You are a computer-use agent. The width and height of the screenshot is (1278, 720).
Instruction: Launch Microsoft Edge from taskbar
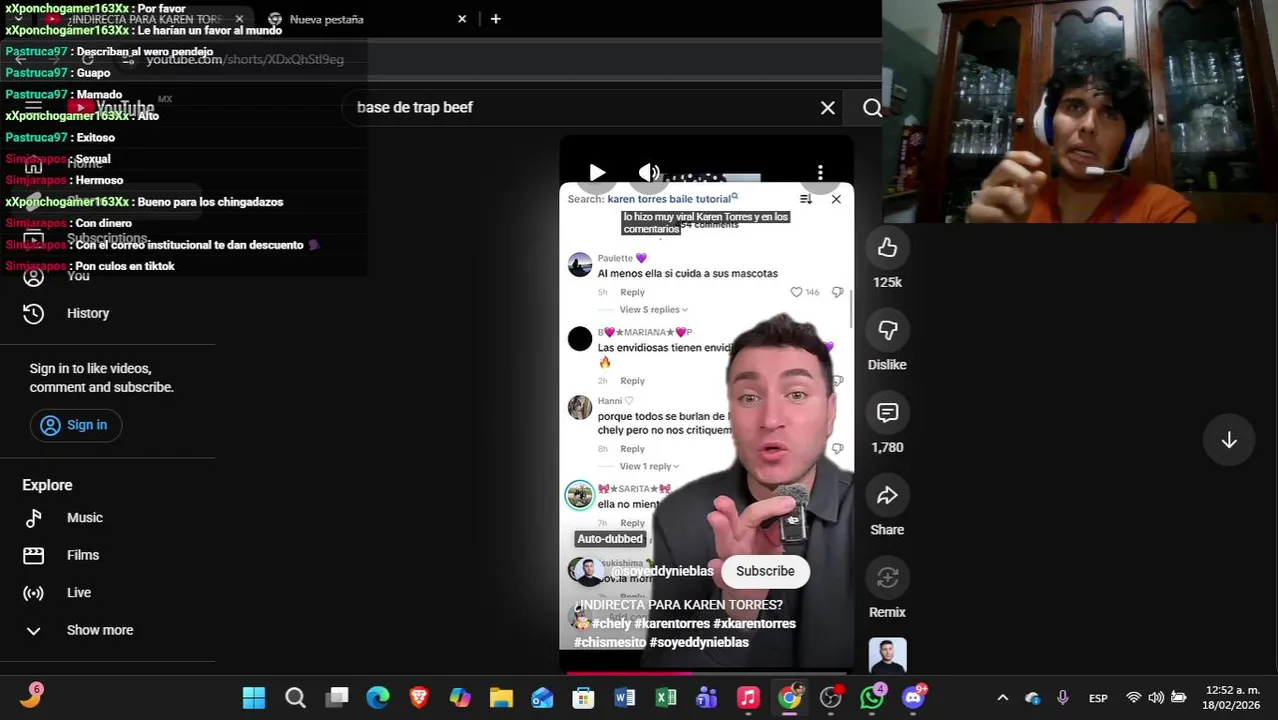click(378, 698)
